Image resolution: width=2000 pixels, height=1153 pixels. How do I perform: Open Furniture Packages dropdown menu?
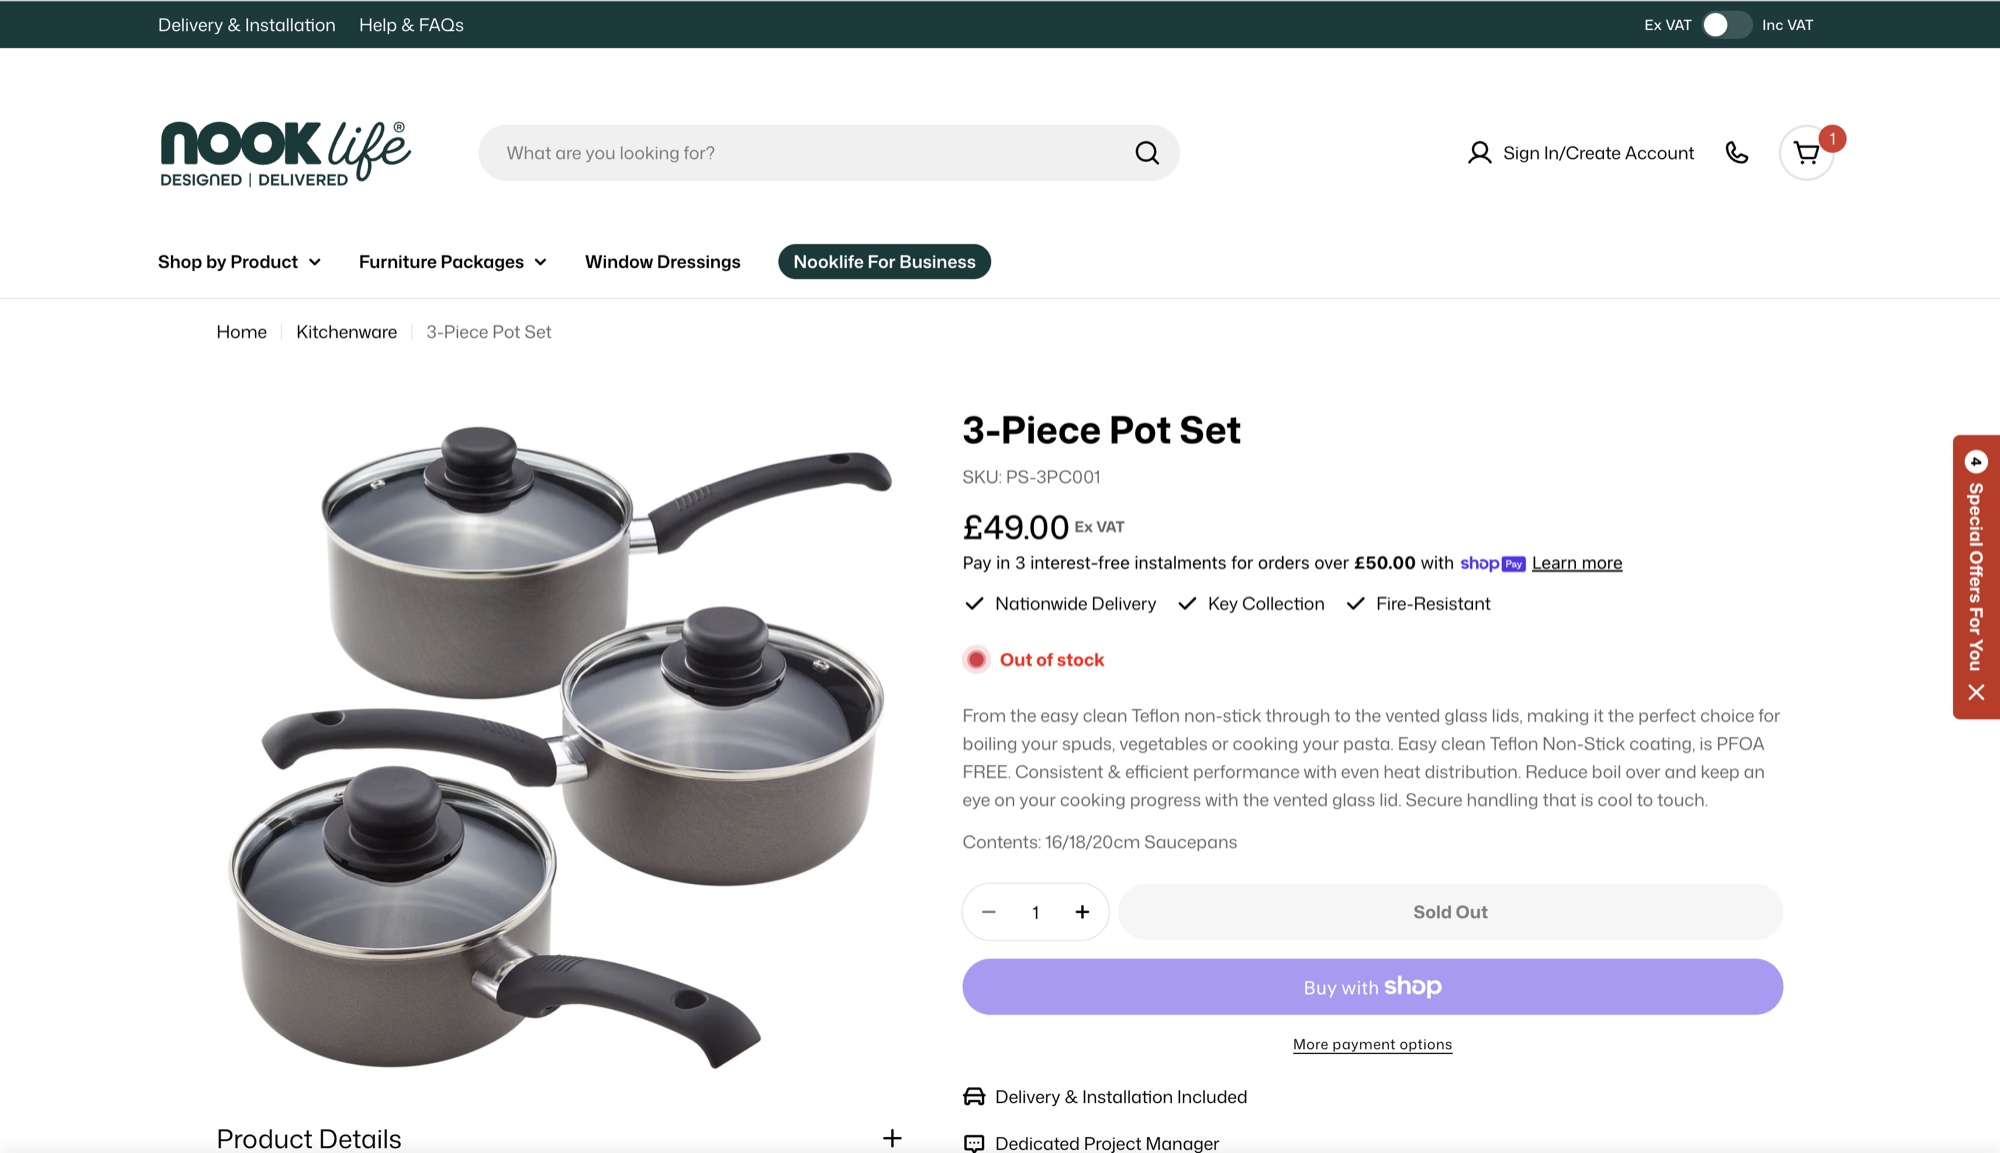[452, 262]
